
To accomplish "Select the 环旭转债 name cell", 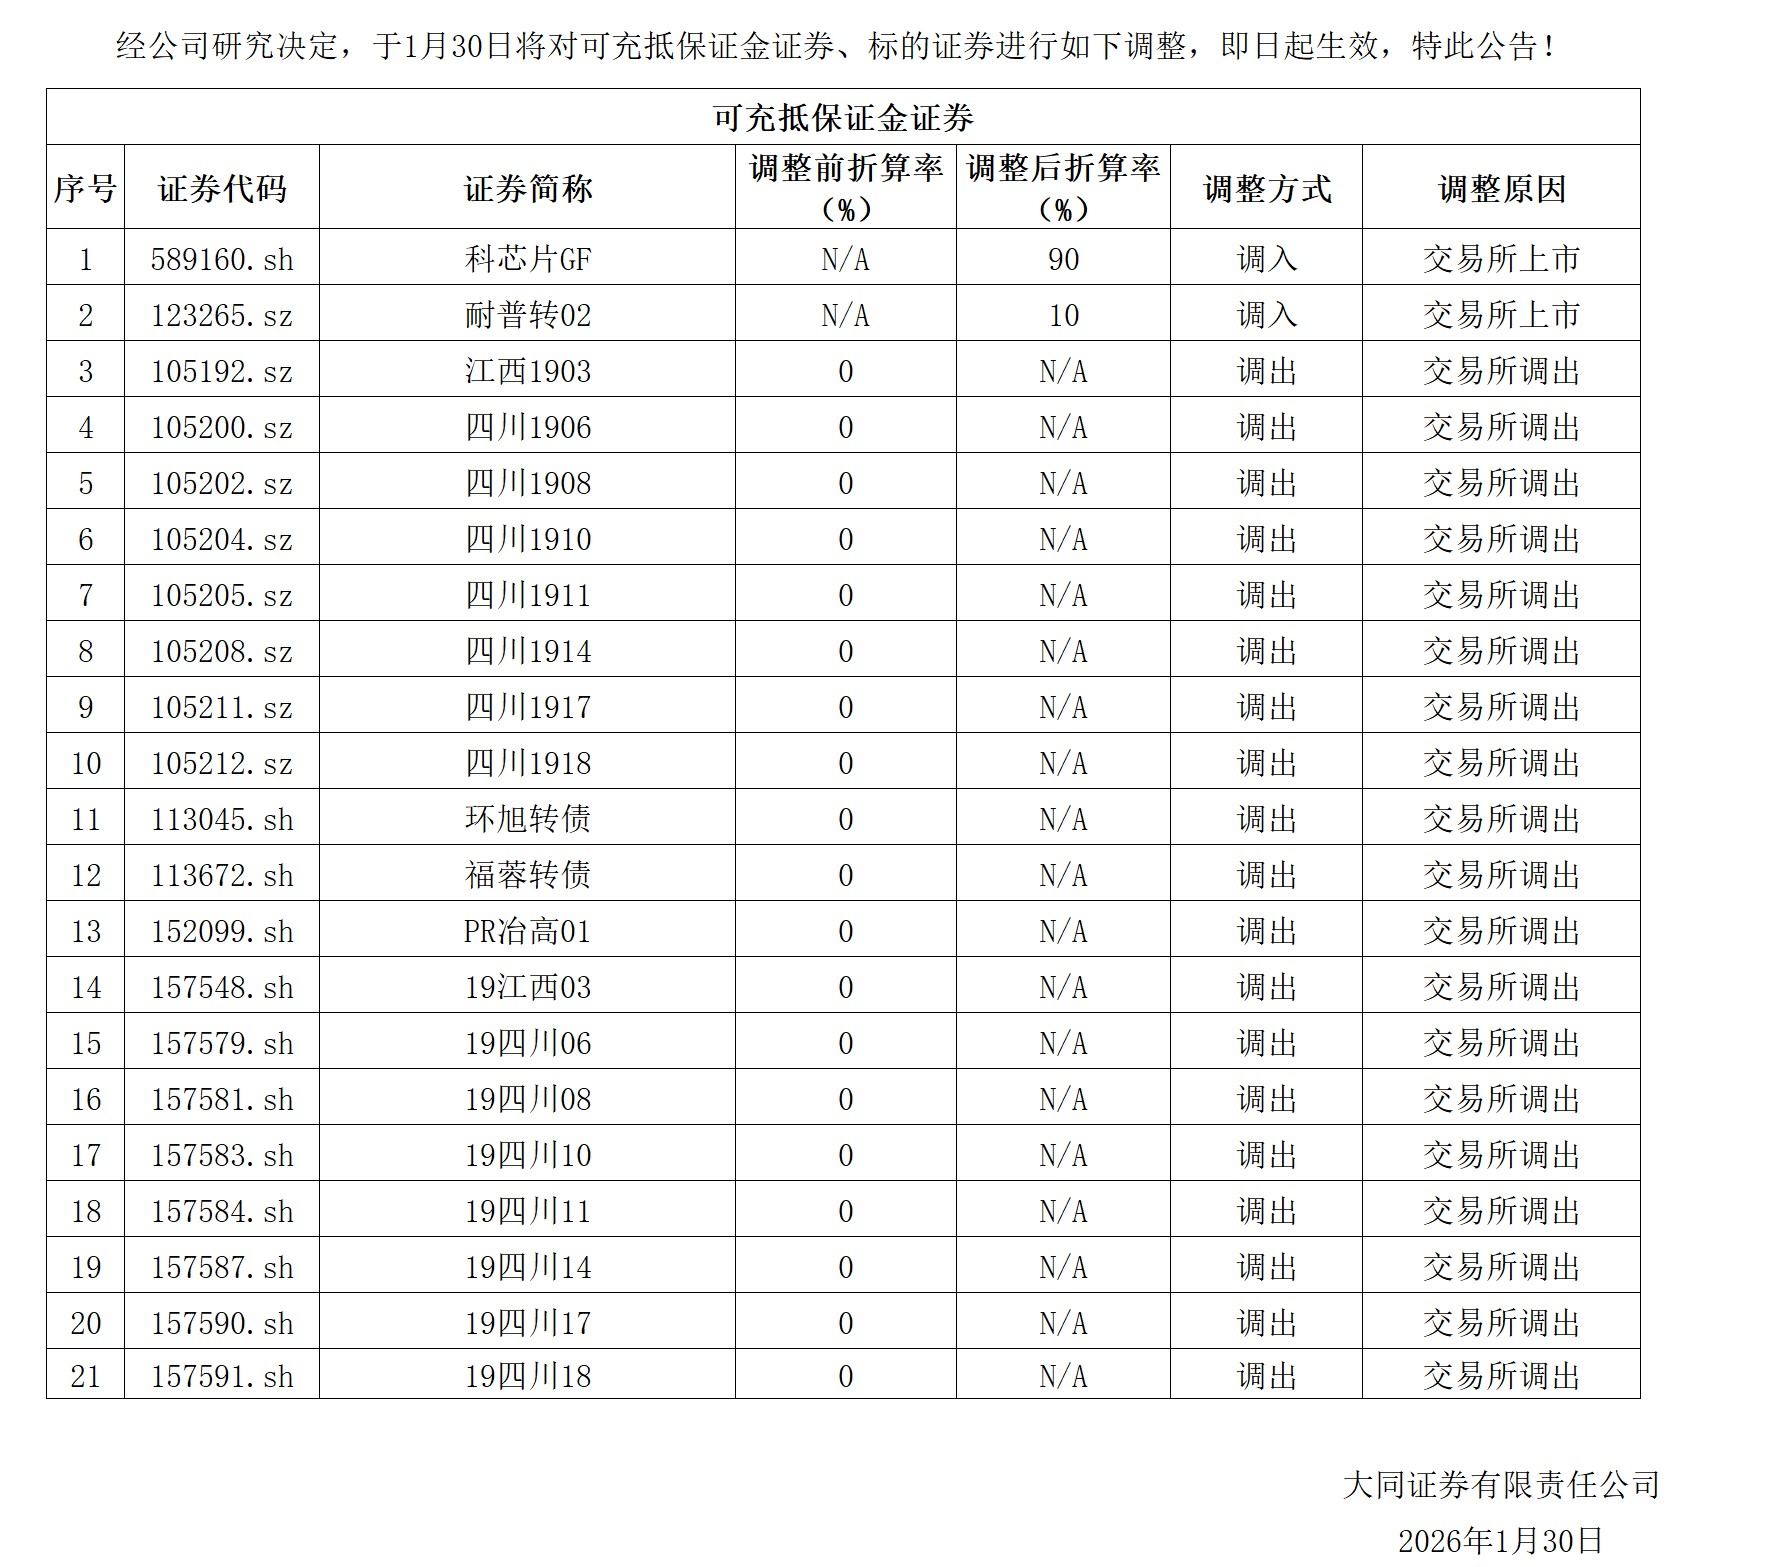I will click(x=527, y=819).
